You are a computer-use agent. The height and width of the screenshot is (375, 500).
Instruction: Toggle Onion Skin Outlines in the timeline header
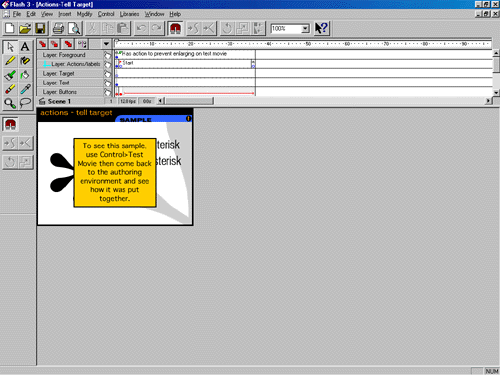click(54, 44)
